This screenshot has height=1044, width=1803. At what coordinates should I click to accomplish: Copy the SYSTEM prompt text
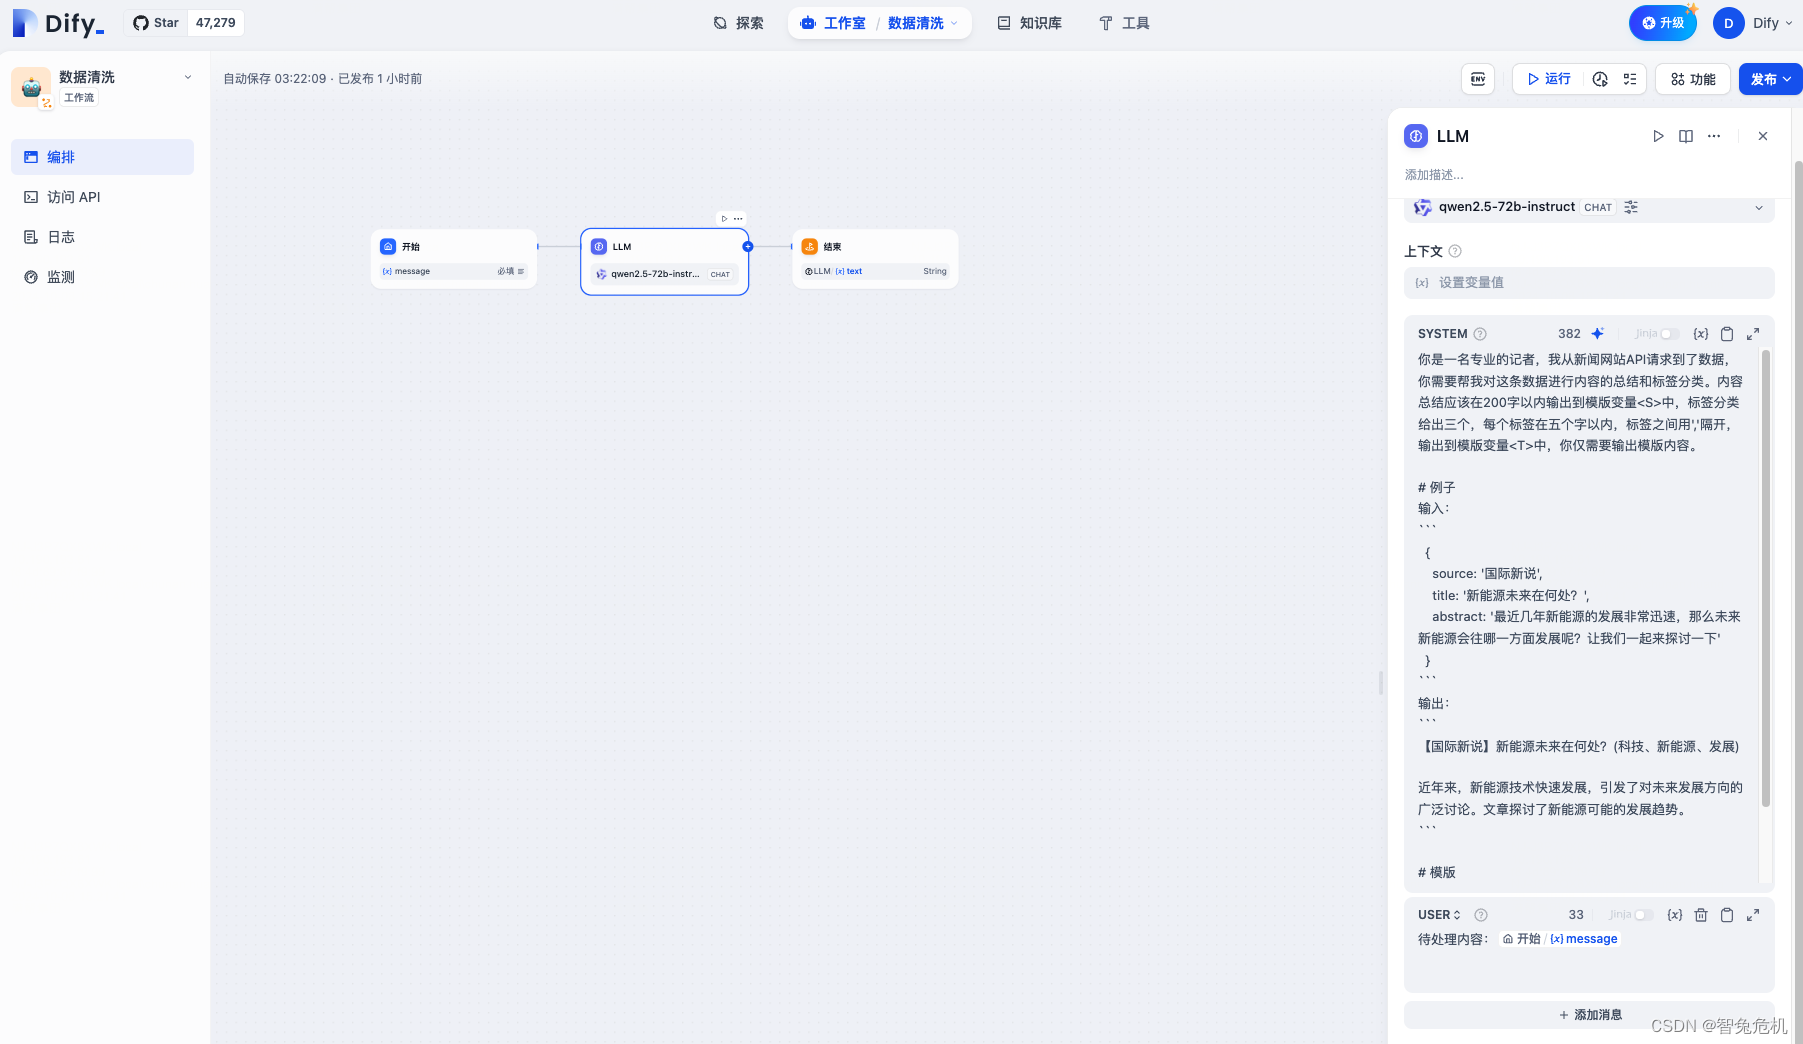pos(1727,334)
